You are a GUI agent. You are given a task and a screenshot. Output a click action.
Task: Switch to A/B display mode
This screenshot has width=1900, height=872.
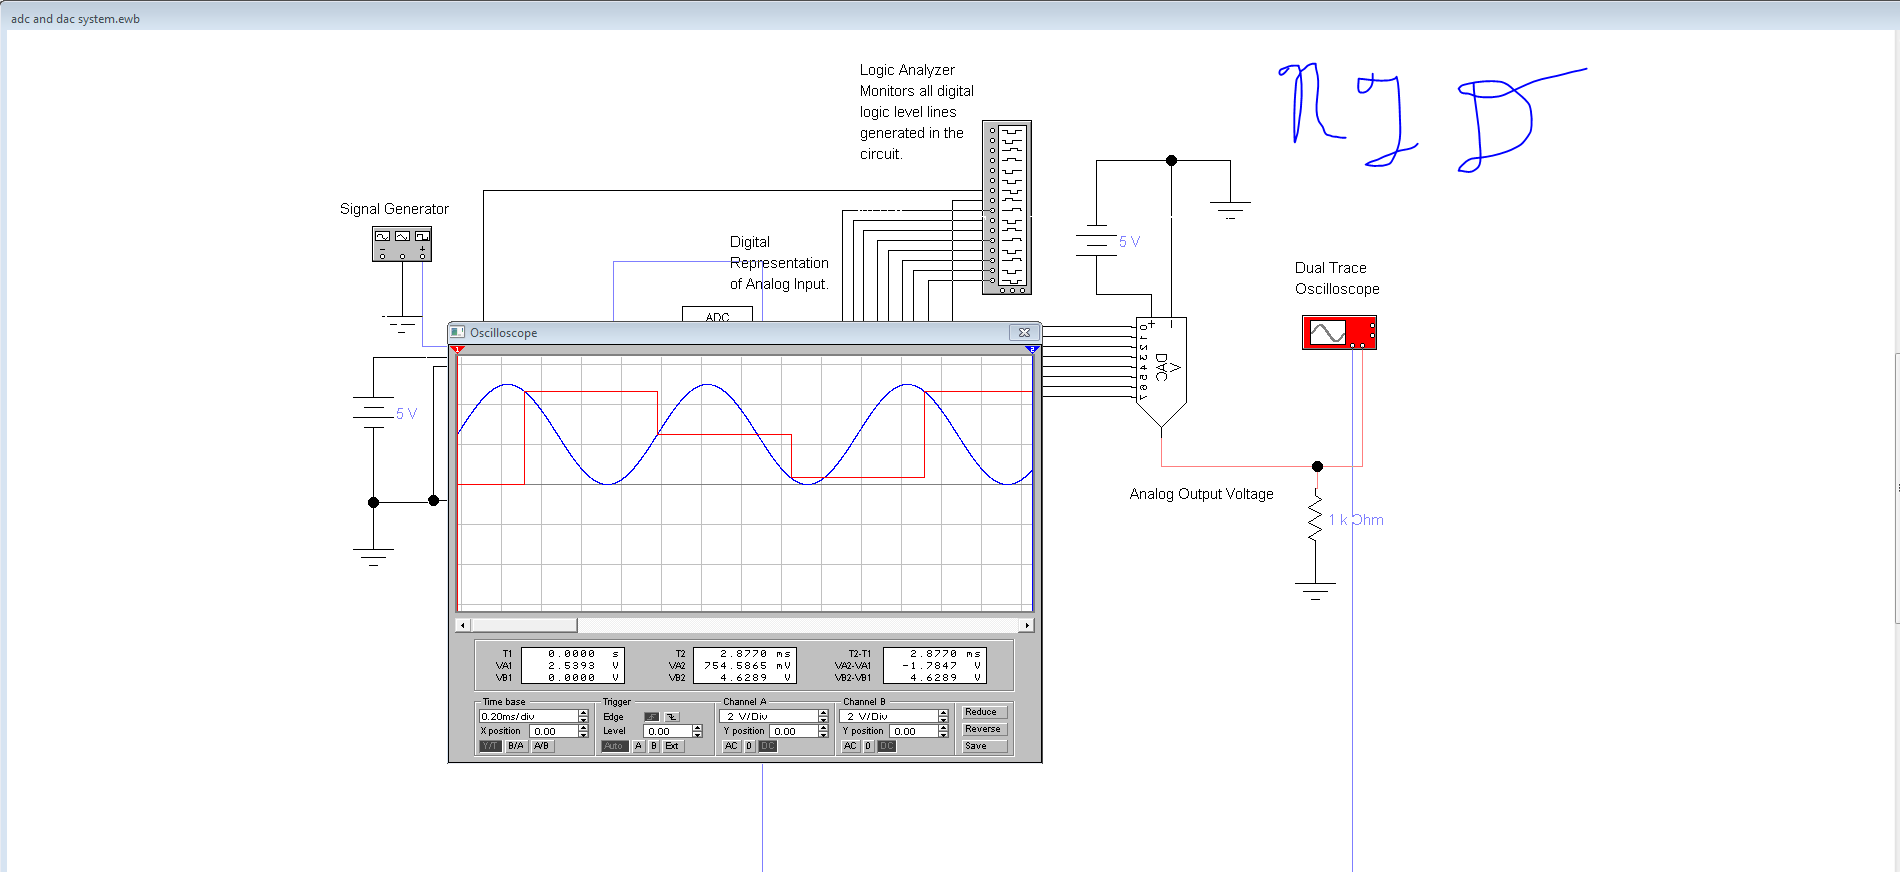[x=542, y=746]
